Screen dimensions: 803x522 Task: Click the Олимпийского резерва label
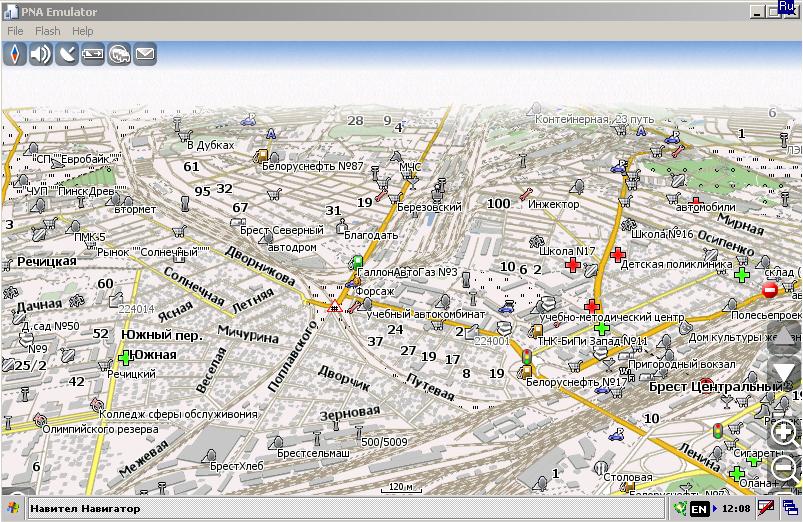[x=100, y=429]
